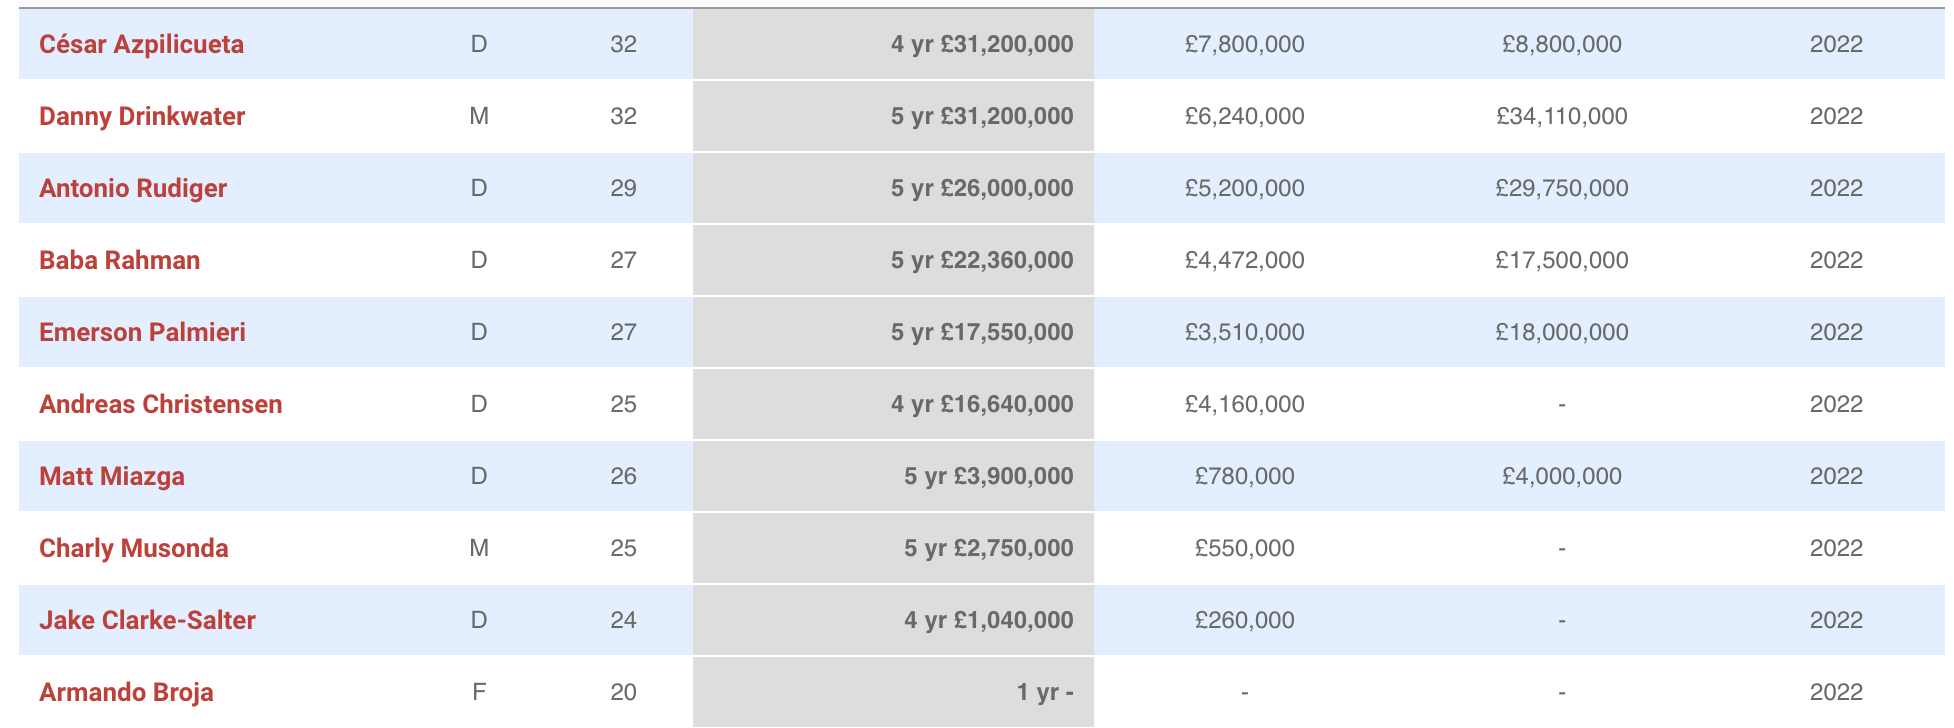
Task: Click the 4 yr £16,640,000 contract cell
Action: pos(981,404)
